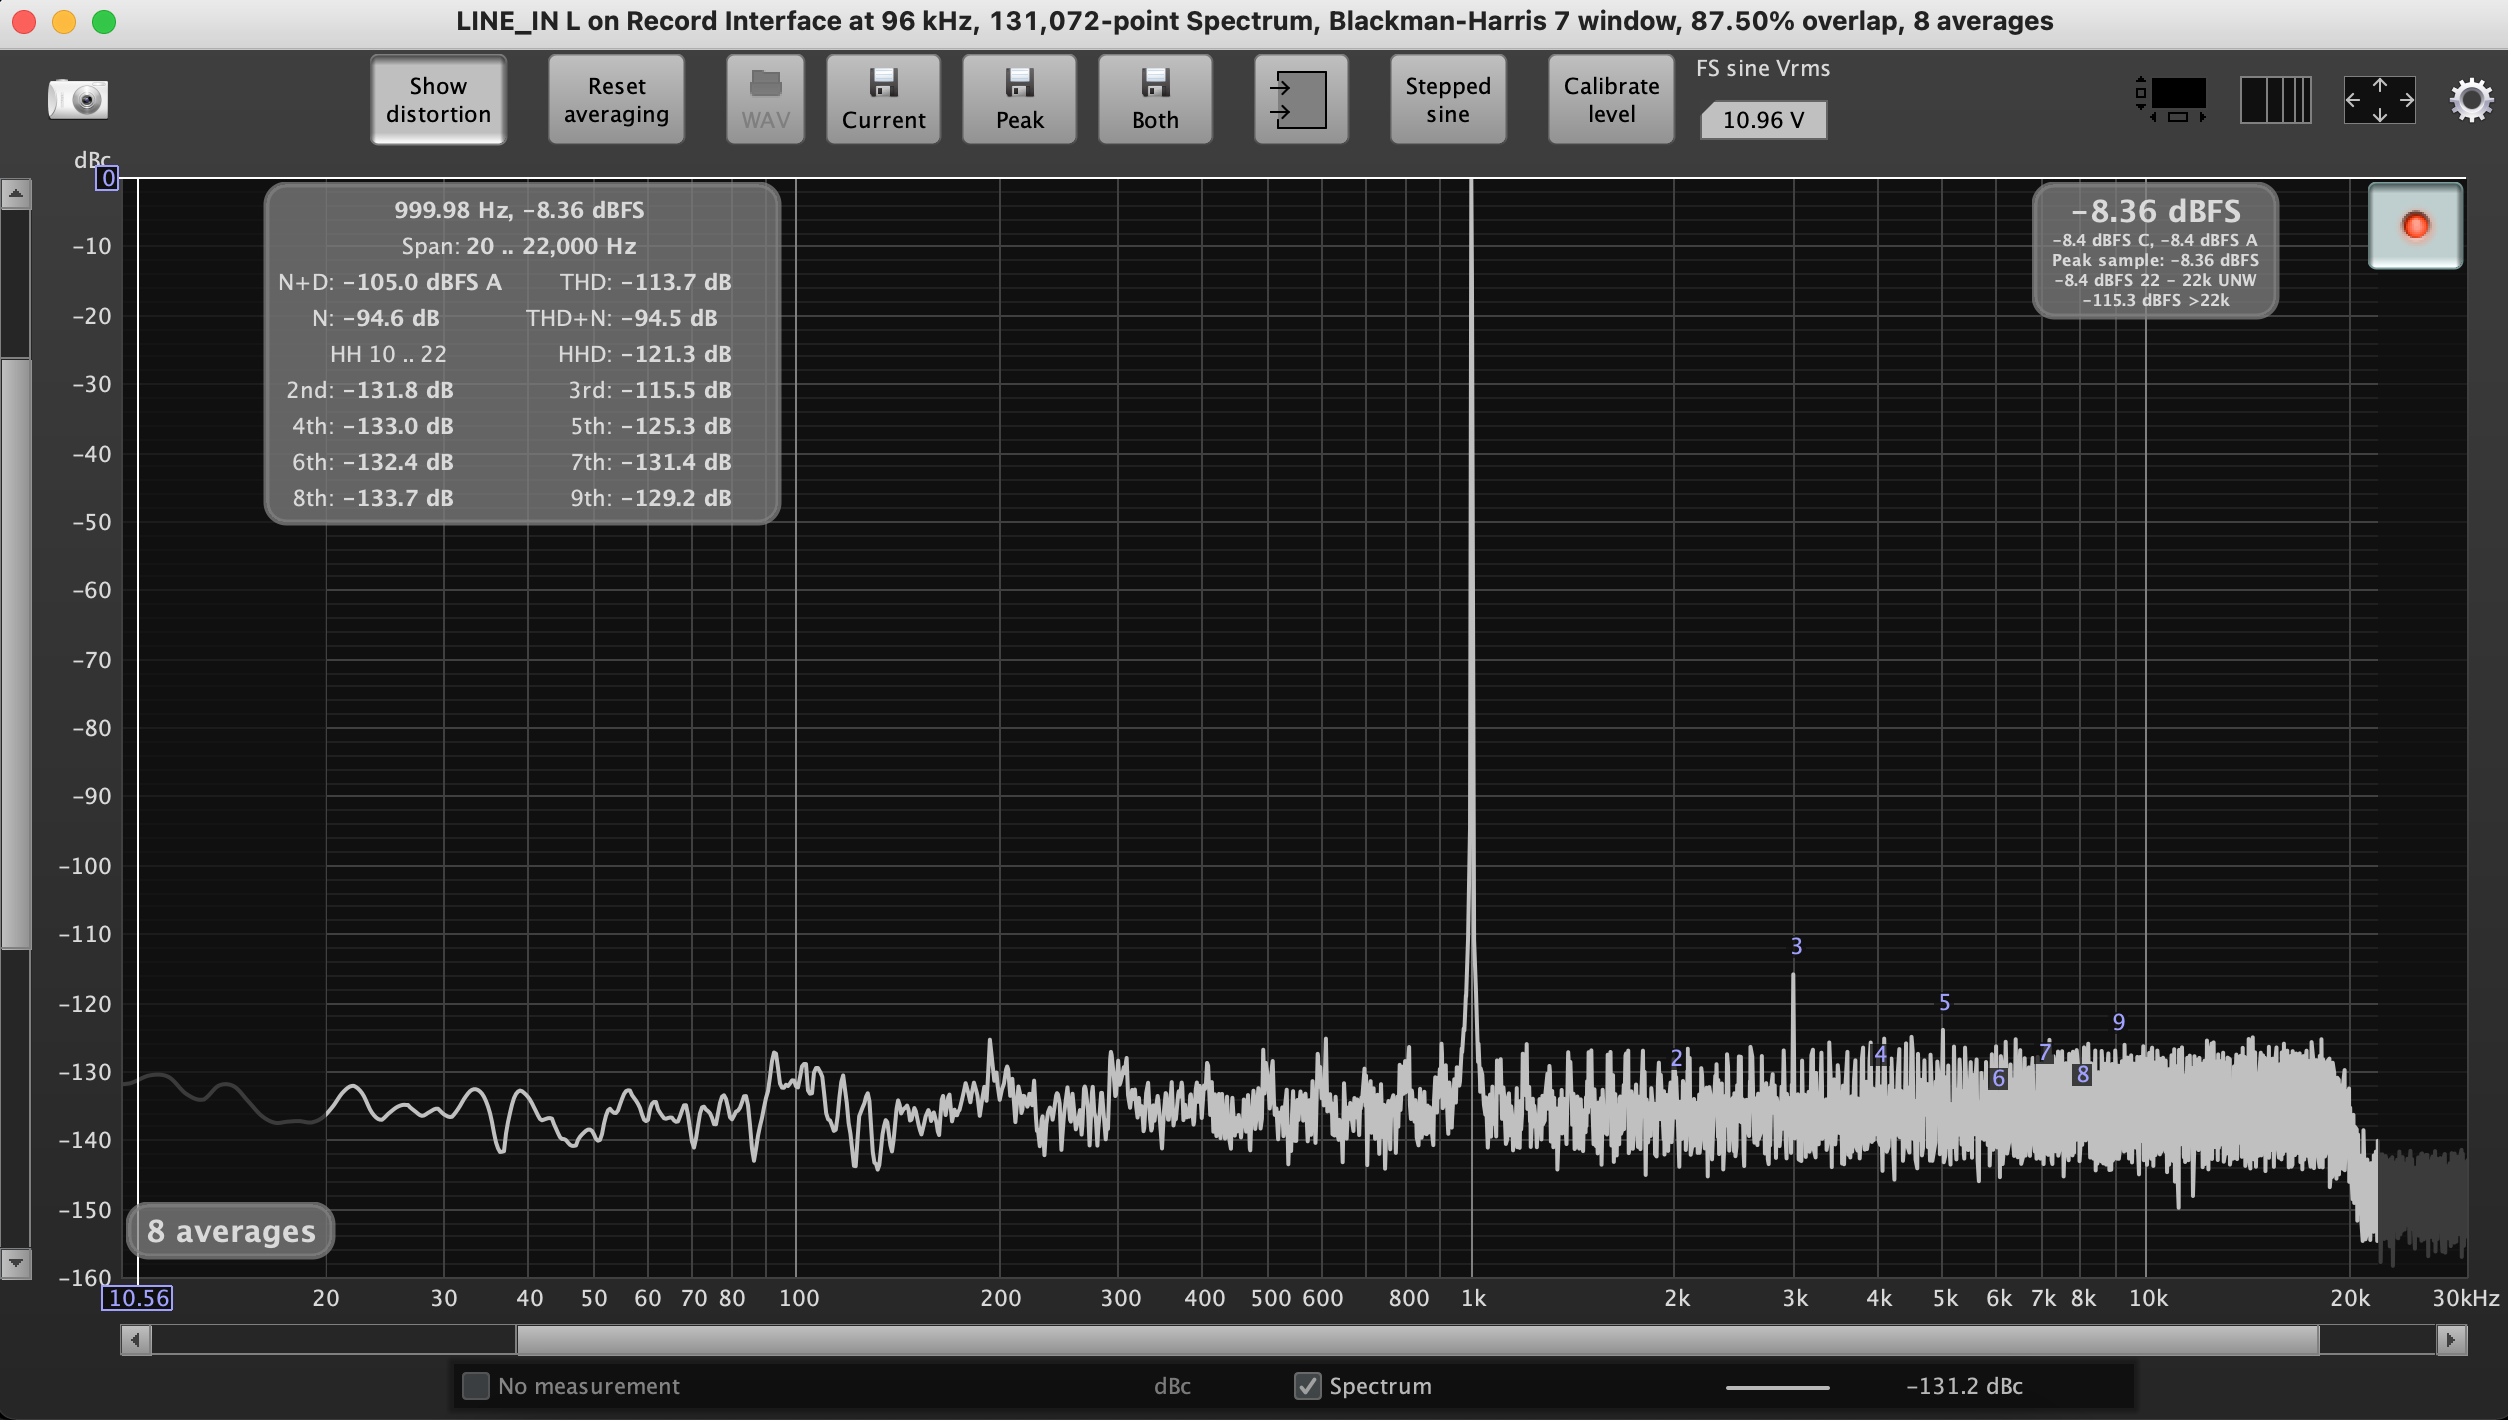Image resolution: width=2508 pixels, height=1420 pixels.
Task: Click the 5th: -125.3 dB value
Action: (x=650, y=426)
